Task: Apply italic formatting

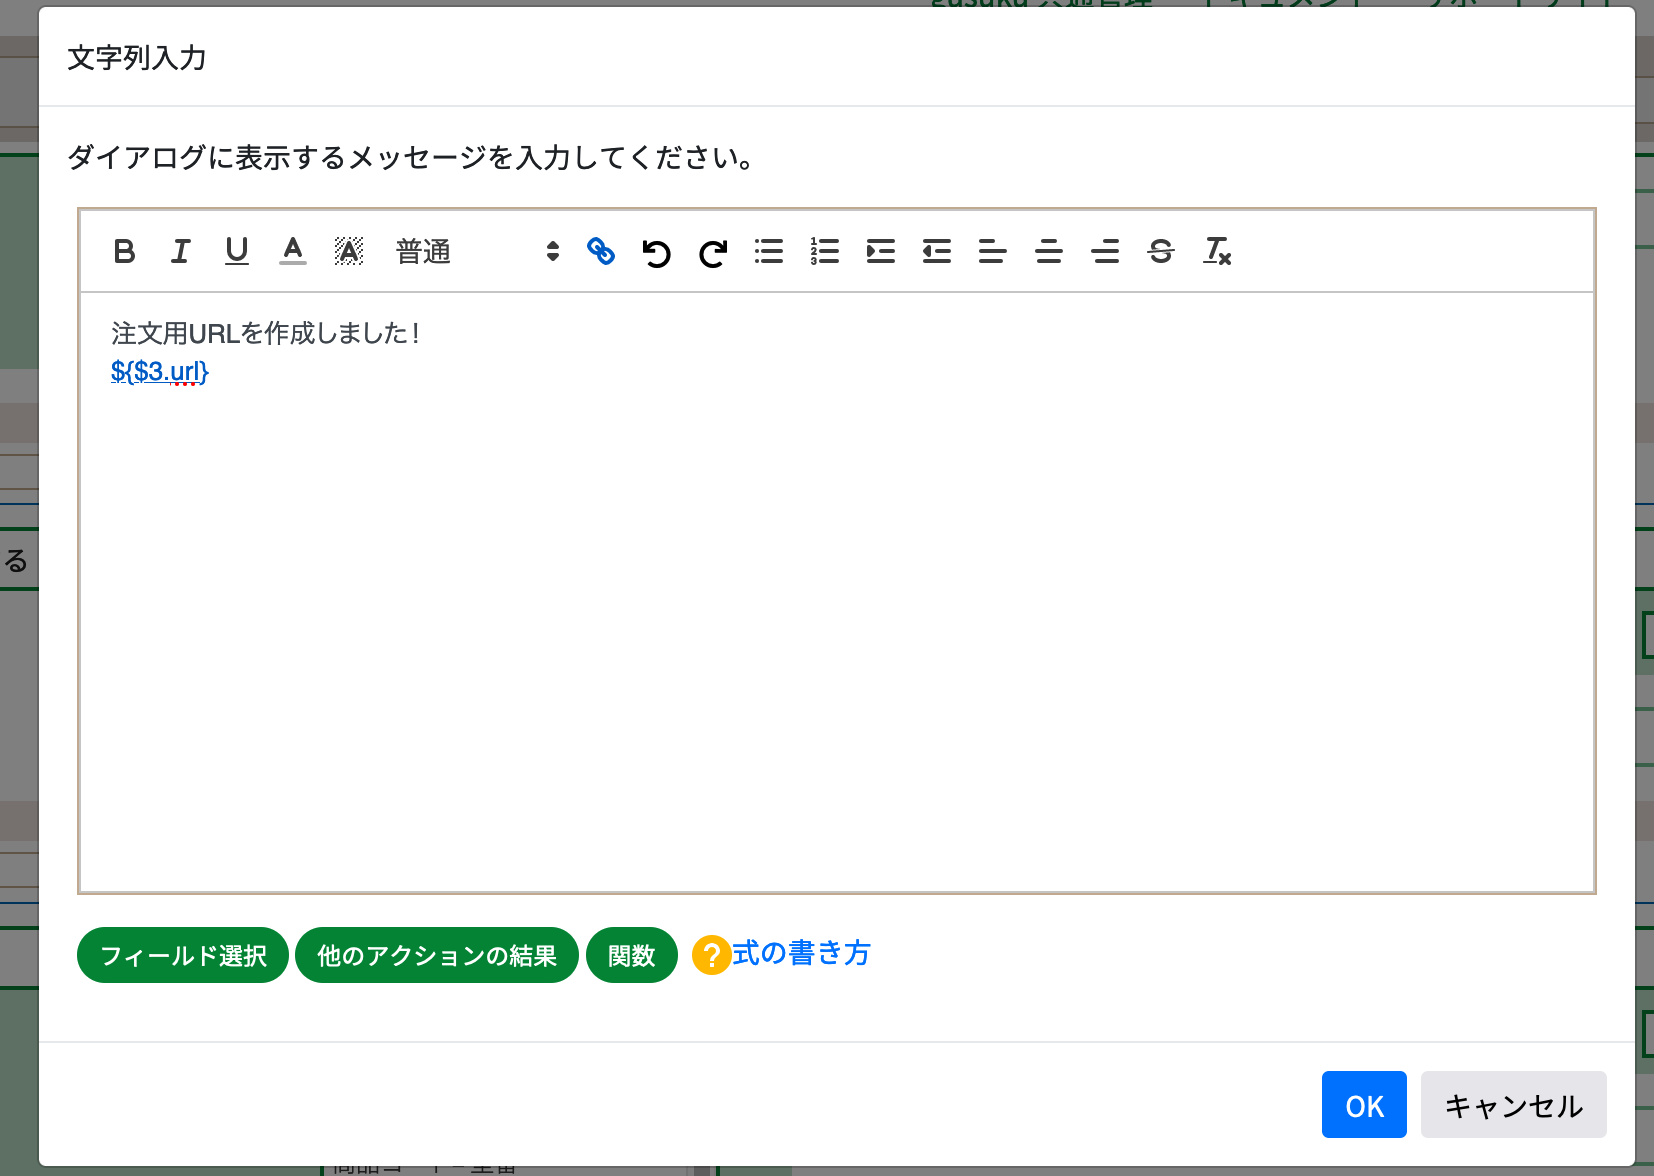Action: point(180,252)
